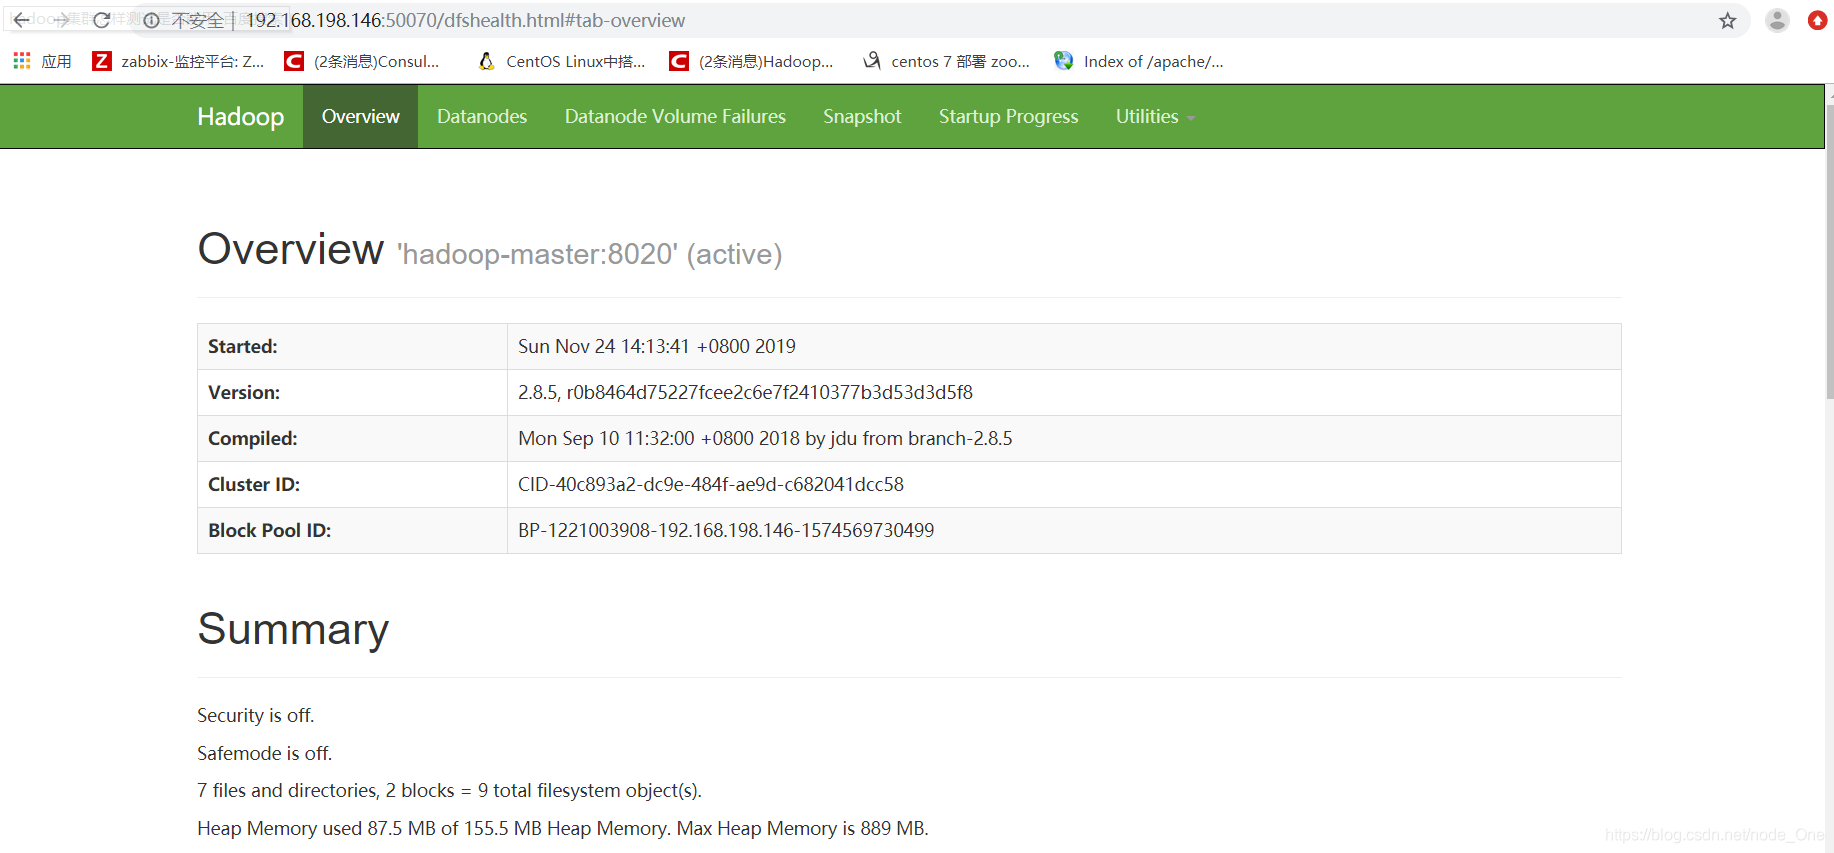Select the Overview tab

tap(360, 117)
